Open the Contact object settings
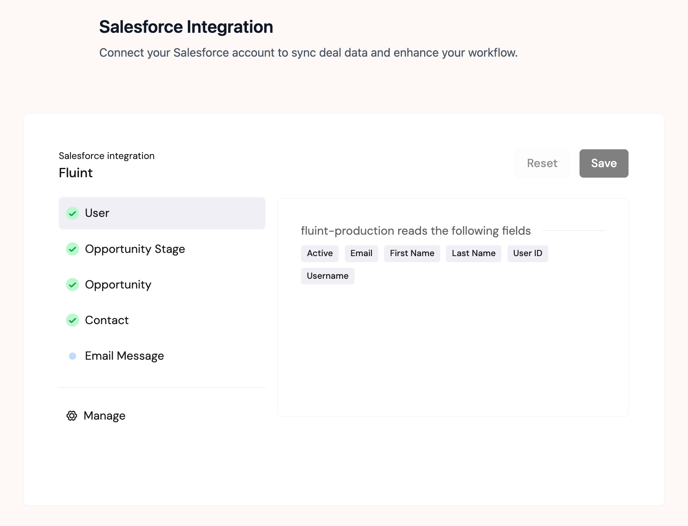688x526 pixels. [107, 320]
